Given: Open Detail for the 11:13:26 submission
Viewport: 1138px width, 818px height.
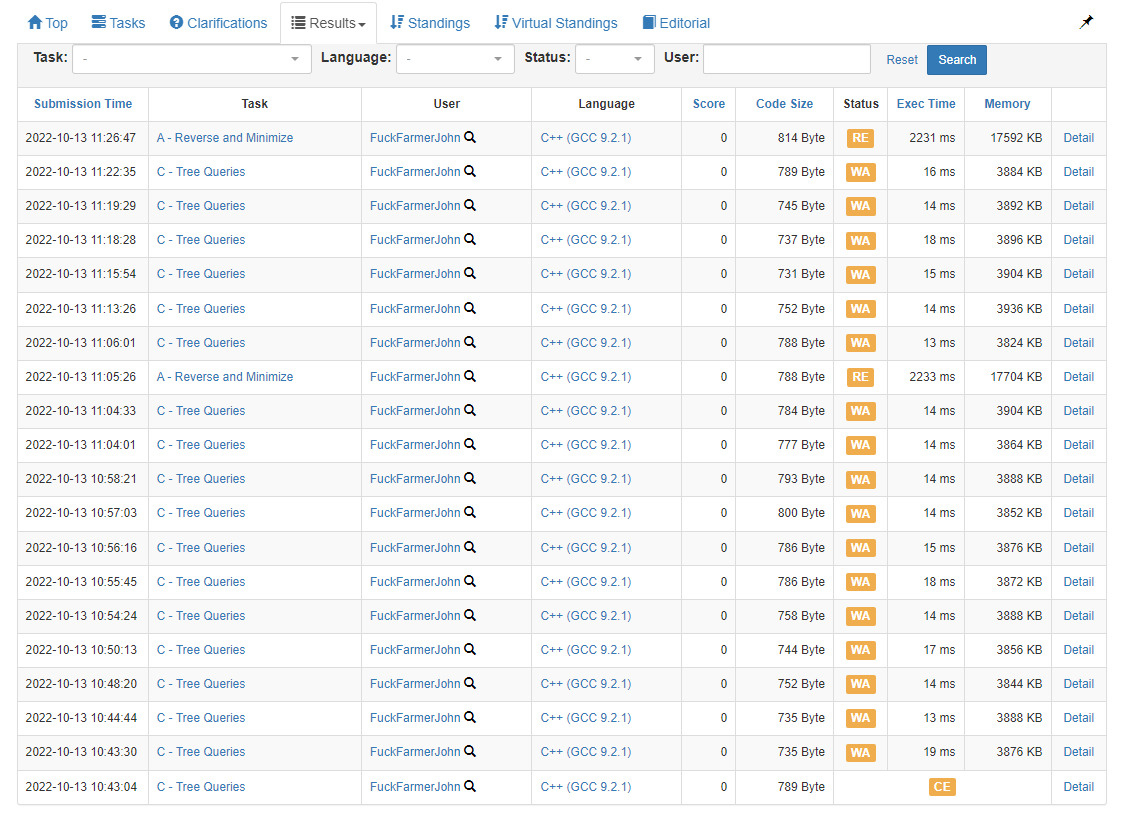Looking at the screenshot, I should [x=1078, y=308].
